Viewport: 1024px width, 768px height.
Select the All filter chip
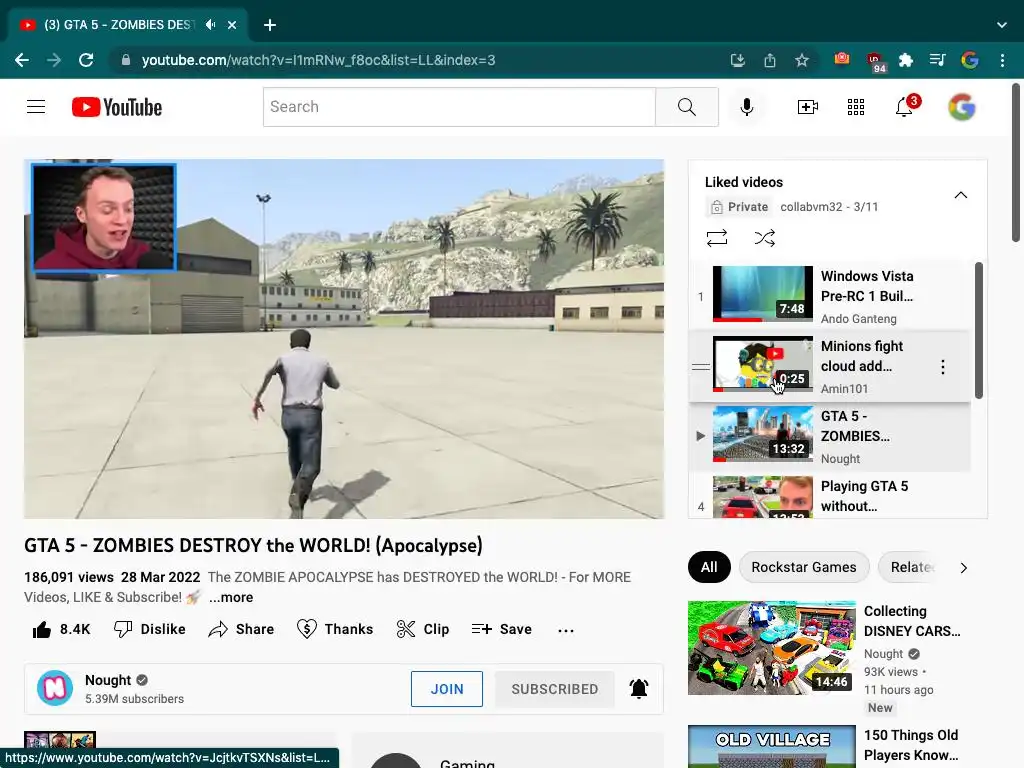coord(709,567)
